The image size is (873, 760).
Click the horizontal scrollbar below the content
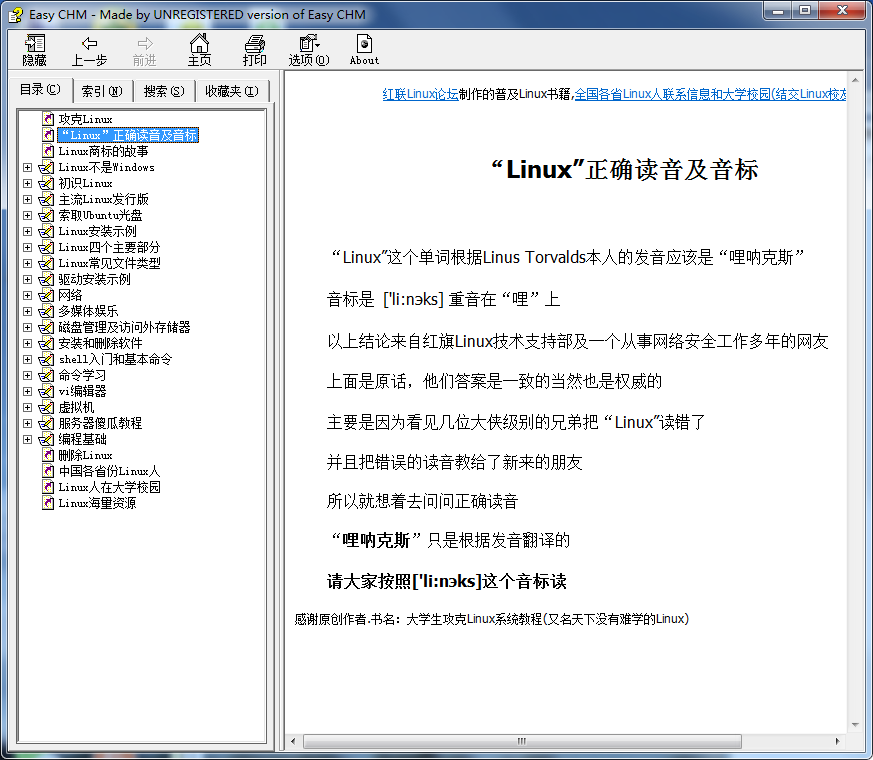point(520,742)
